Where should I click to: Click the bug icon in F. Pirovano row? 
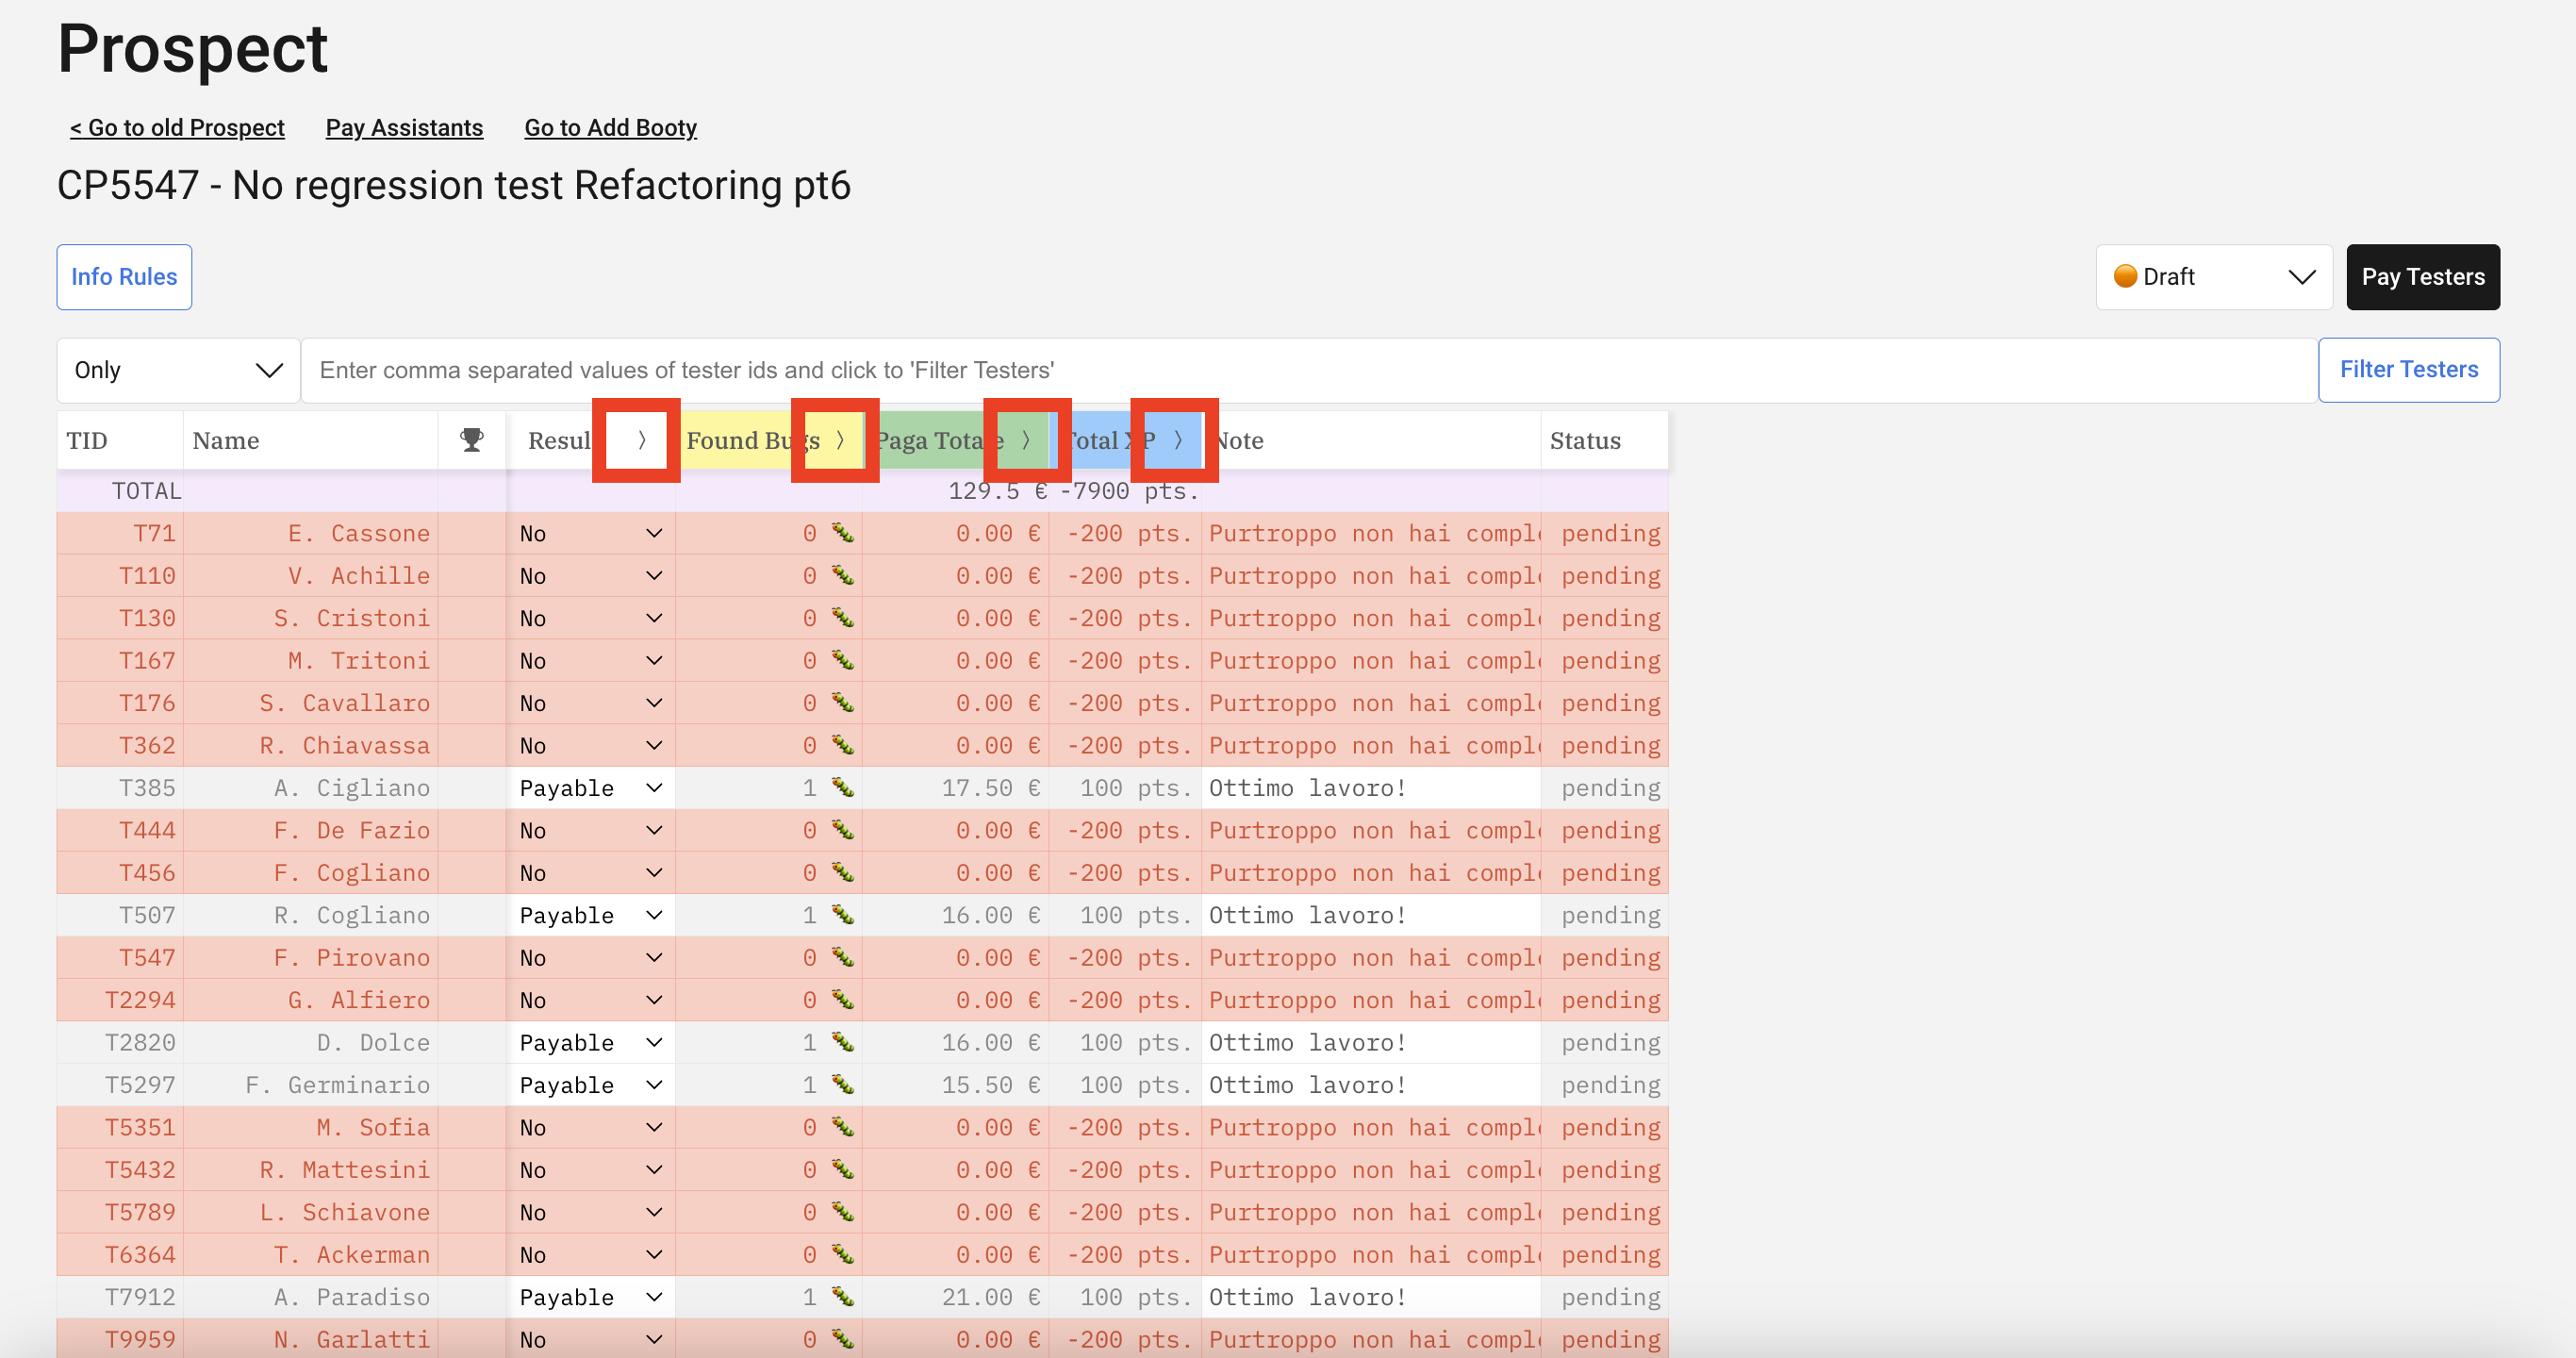click(843, 957)
